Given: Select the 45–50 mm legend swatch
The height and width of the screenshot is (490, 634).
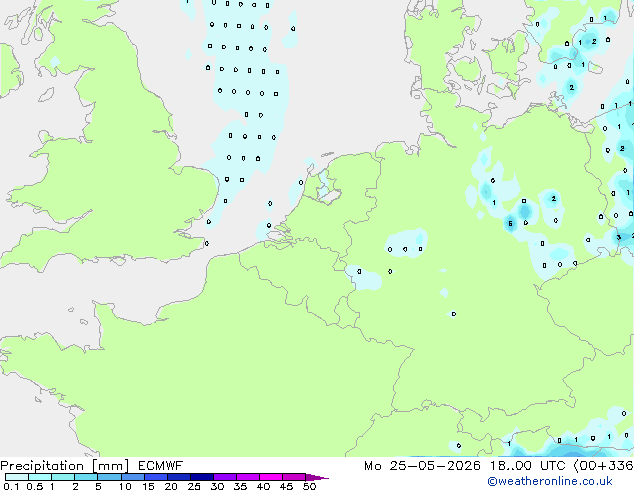Looking at the screenshot, I should 294,477.
